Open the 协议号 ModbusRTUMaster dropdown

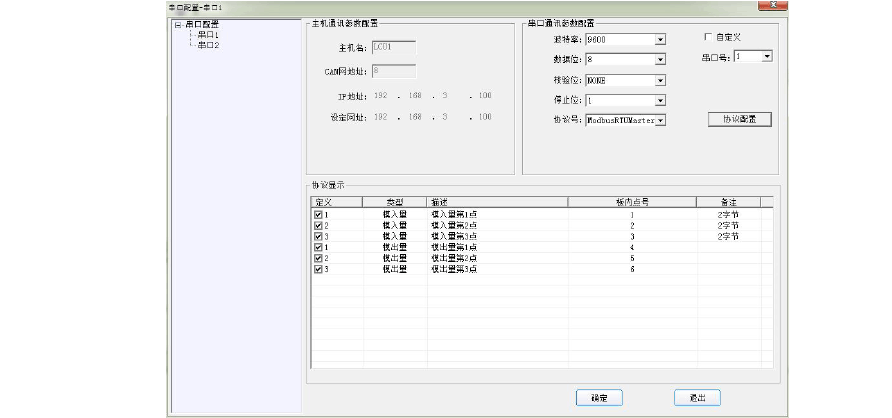pyautogui.click(x=660, y=120)
